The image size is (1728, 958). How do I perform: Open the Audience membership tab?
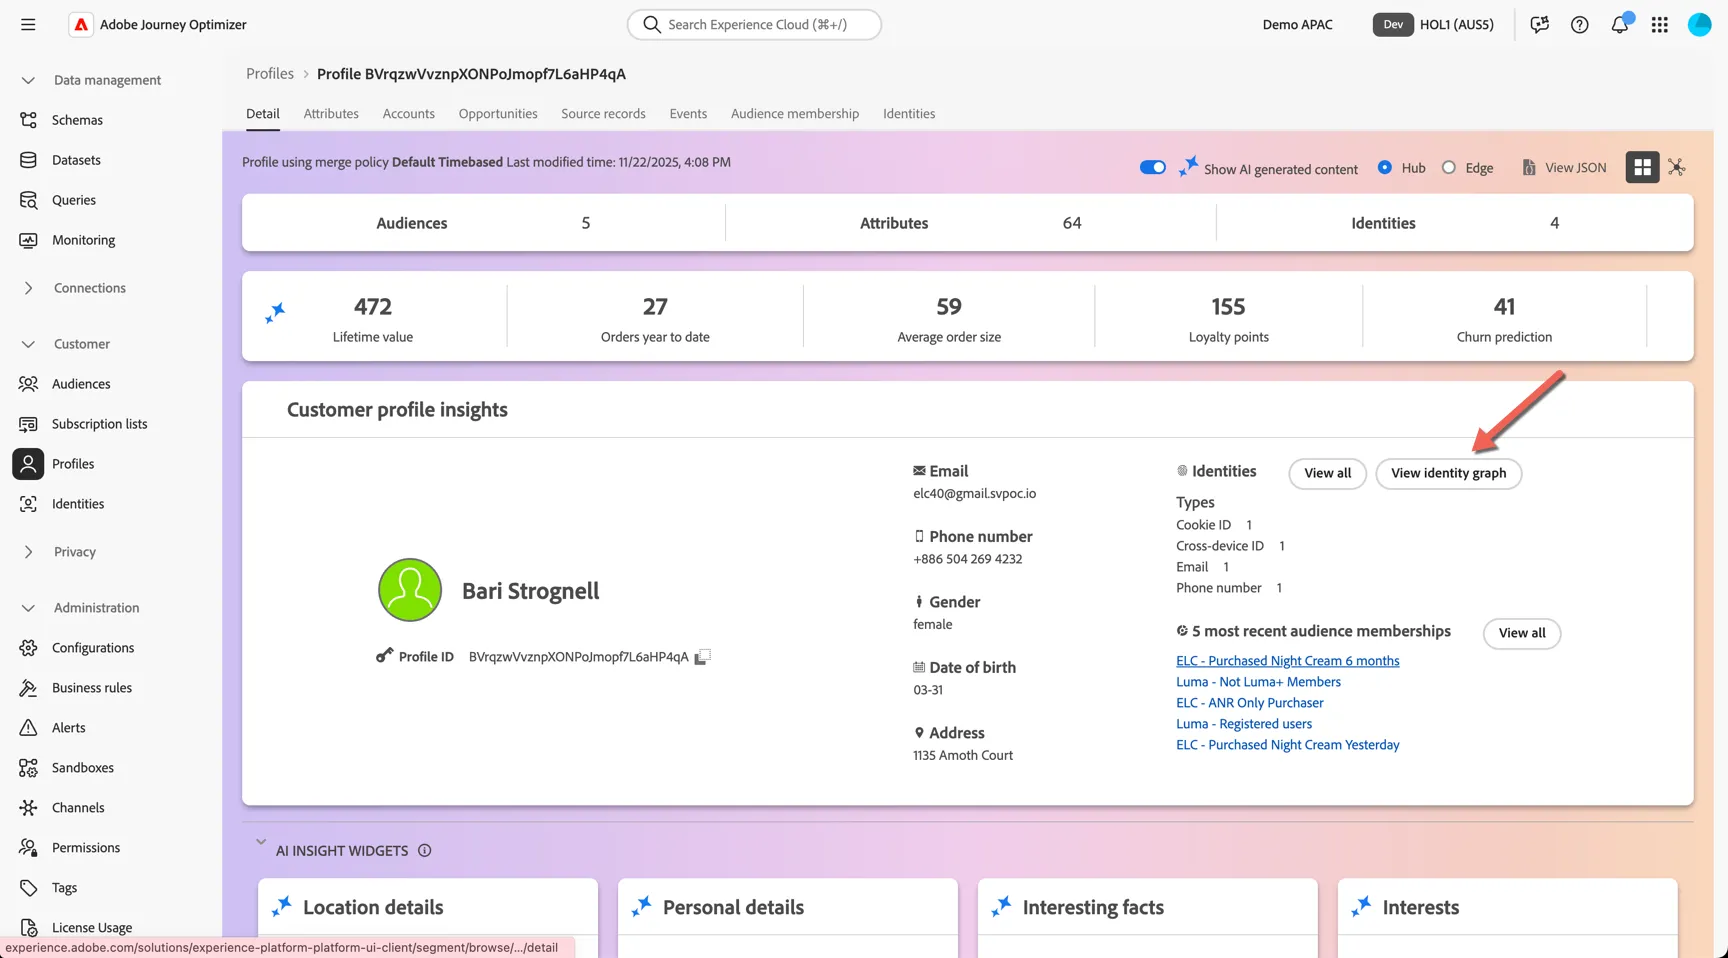(x=795, y=114)
